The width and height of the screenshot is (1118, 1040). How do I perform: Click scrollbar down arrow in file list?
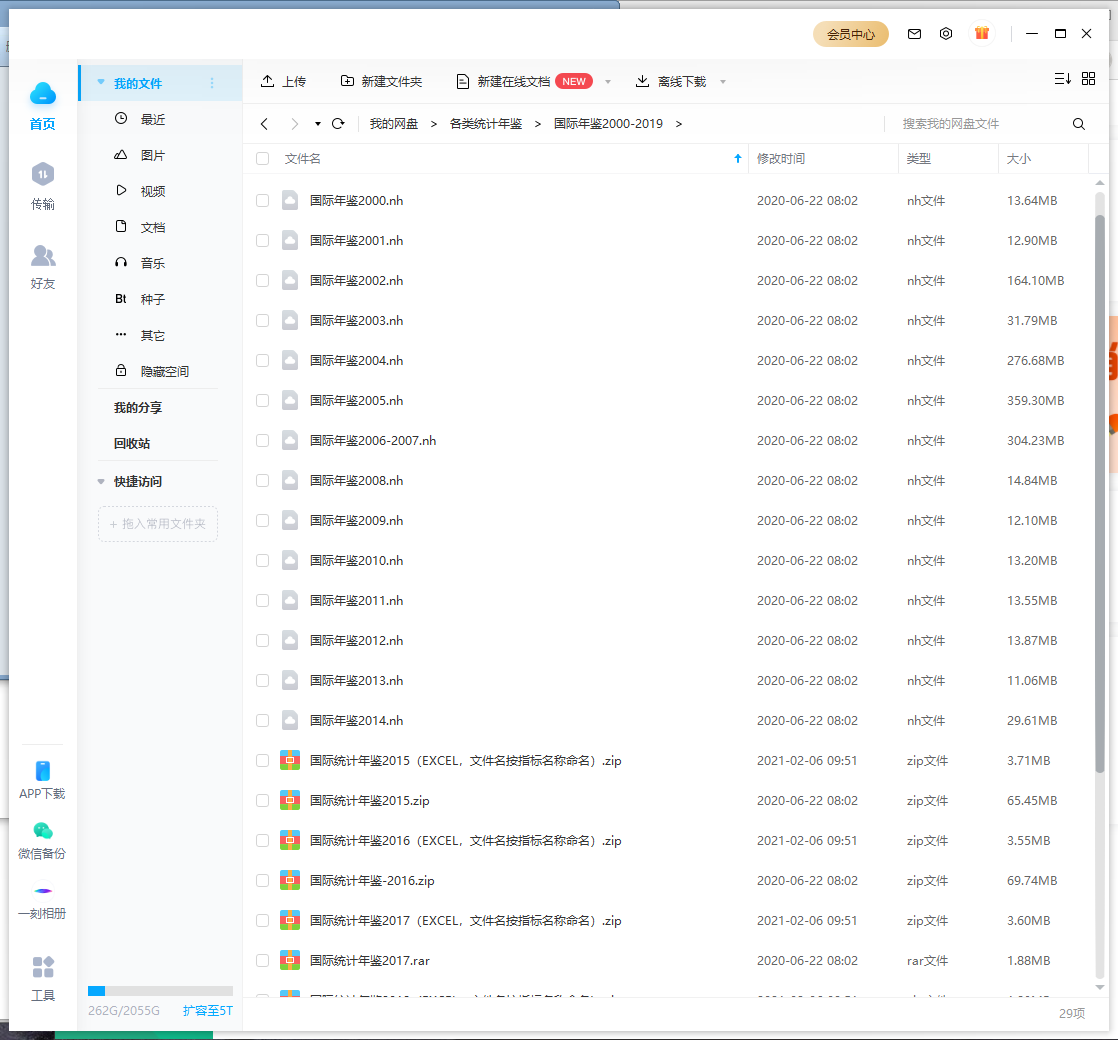pyautogui.click(x=1099, y=987)
